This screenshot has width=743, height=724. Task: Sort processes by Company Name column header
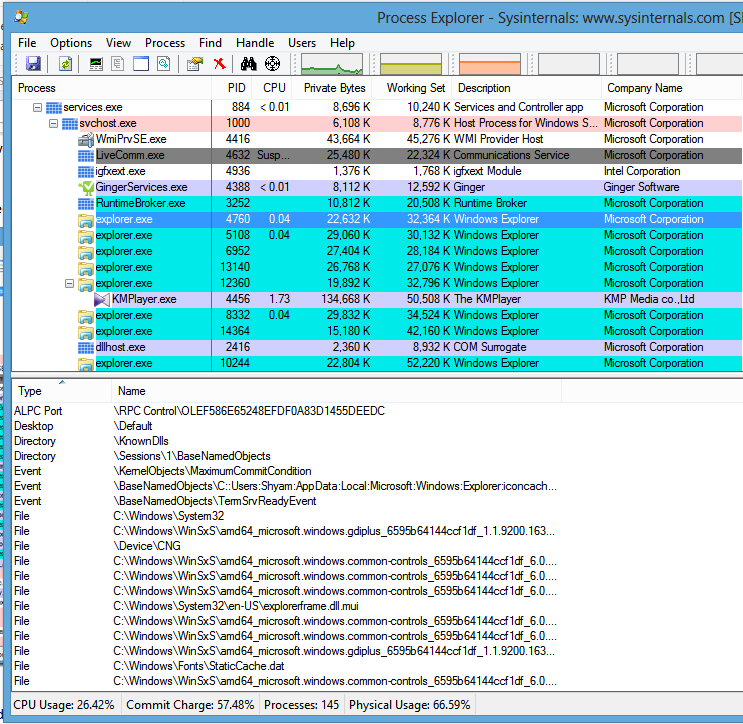[x=644, y=88]
